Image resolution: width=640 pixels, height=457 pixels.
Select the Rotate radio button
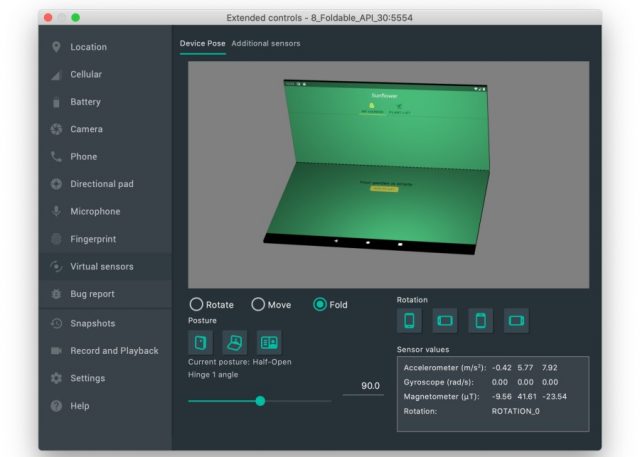click(196, 304)
